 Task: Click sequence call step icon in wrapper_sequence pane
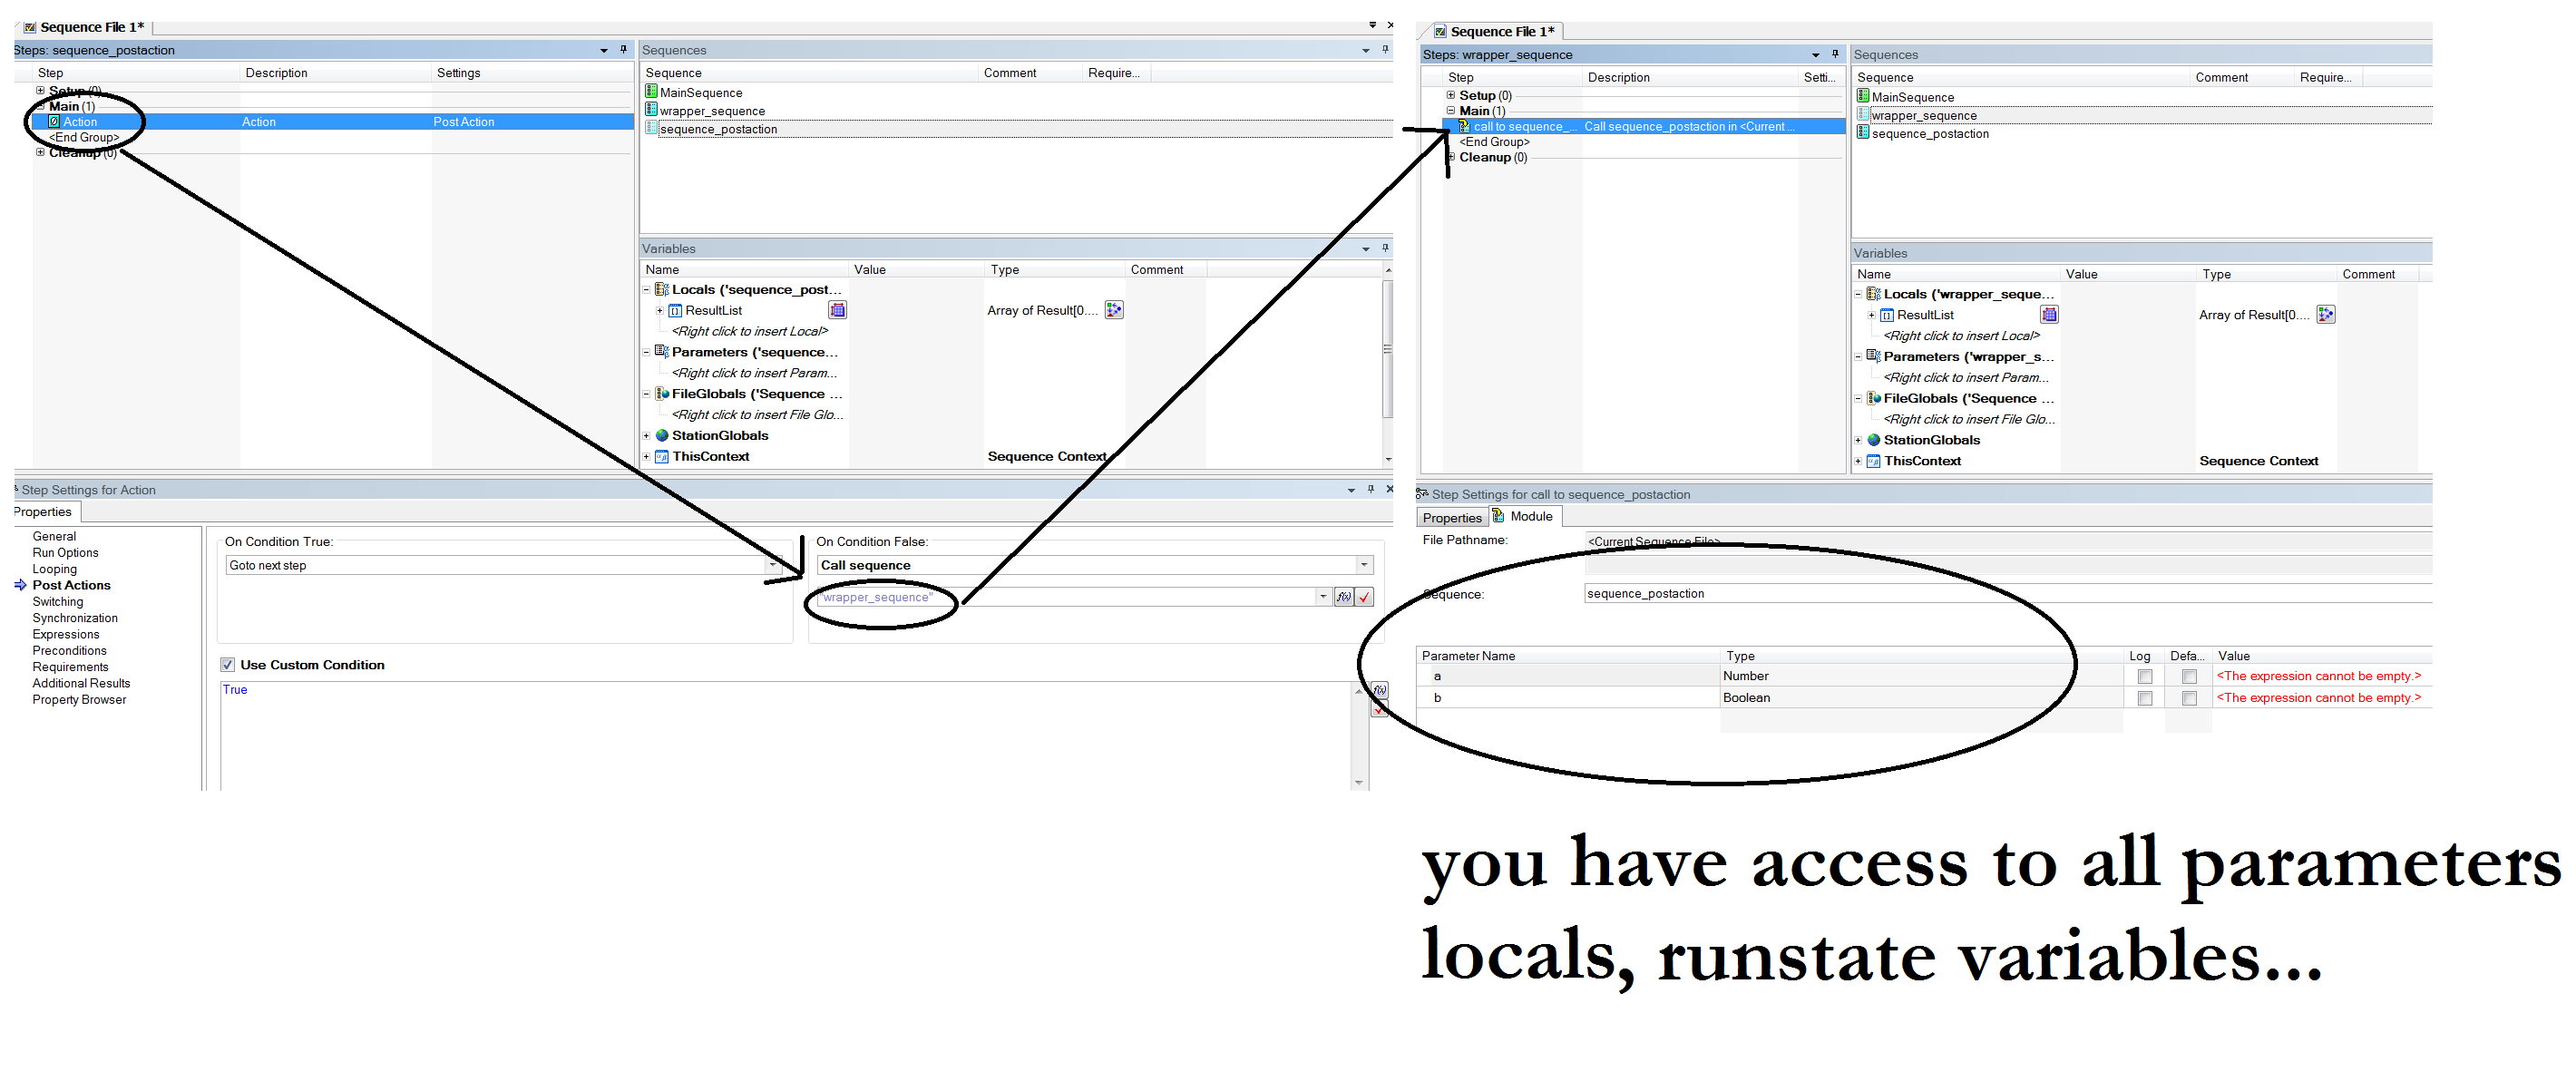pos(1464,126)
